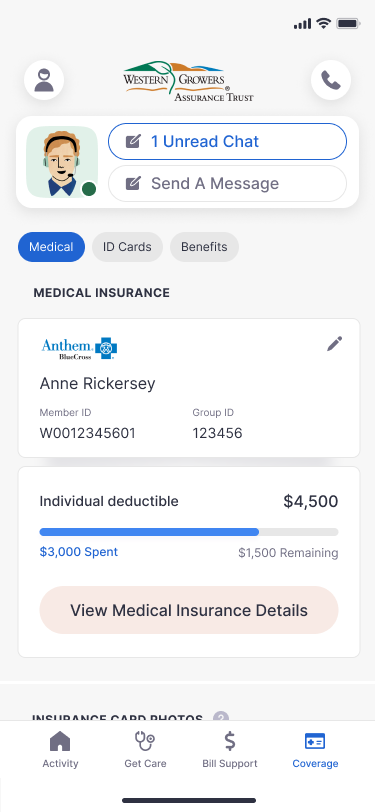This screenshot has height=812, width=375.
Task: Select the Medical tab
Action: tap(51, 247)
